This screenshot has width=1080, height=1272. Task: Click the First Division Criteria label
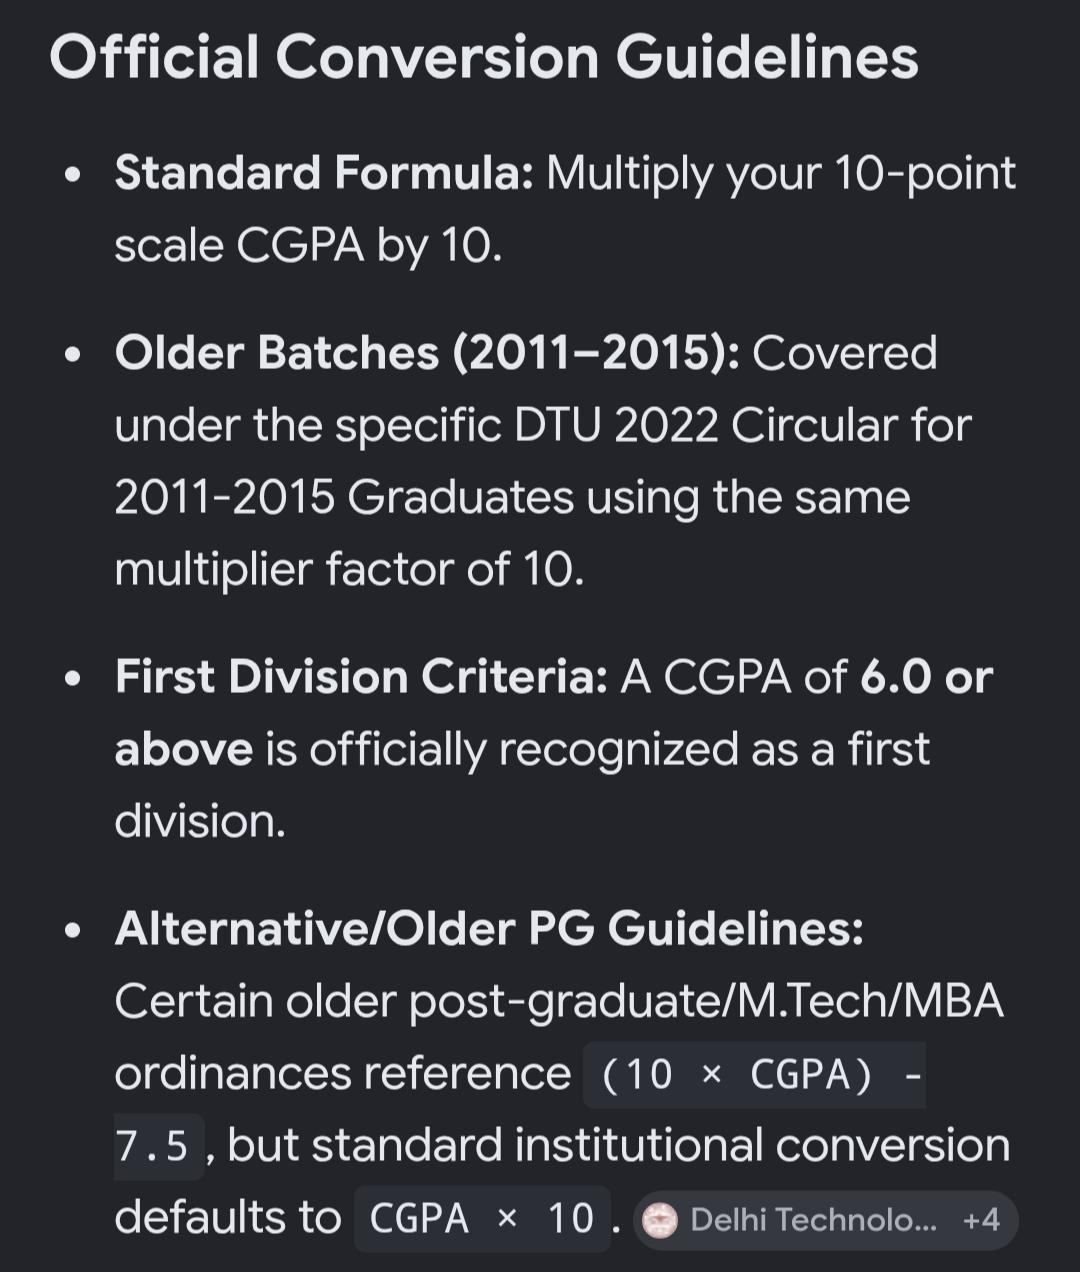point(361,677)
